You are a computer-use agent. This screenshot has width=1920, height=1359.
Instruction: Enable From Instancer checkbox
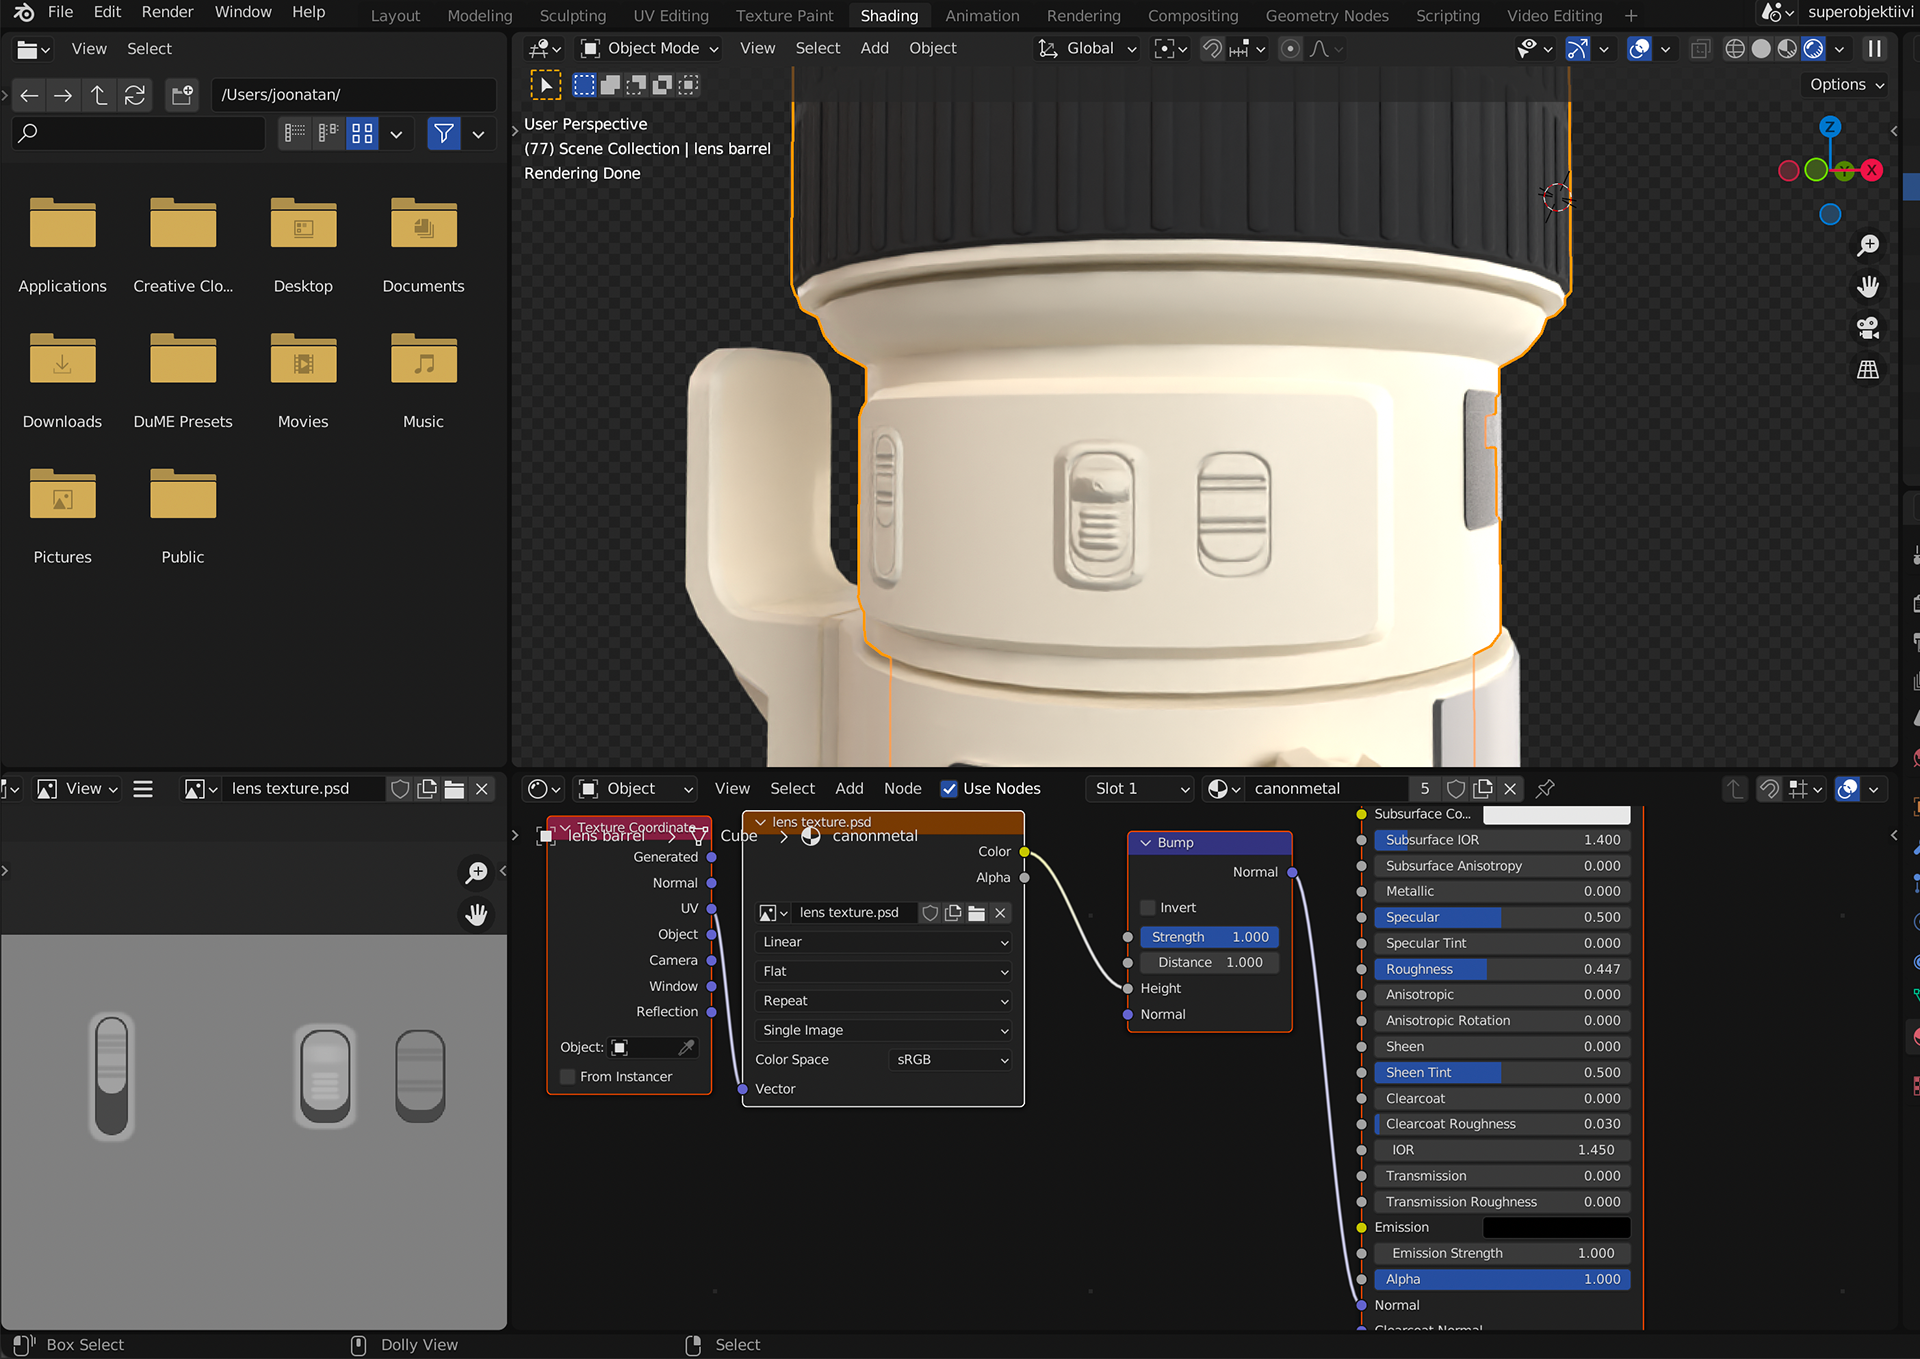[568, 1077]
